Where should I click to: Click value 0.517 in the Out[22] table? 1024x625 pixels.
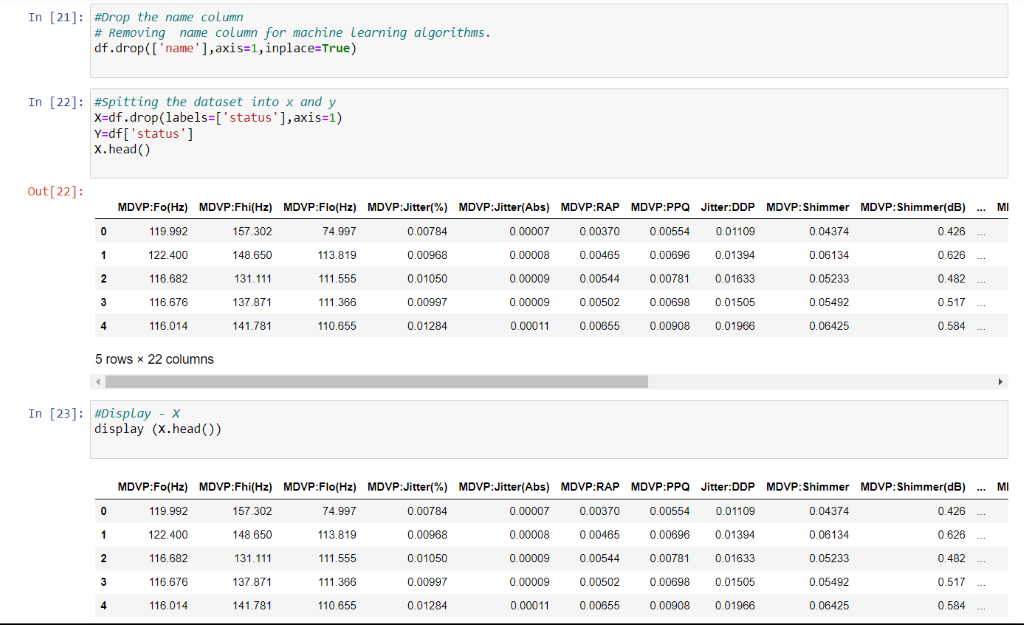[951, 302]
